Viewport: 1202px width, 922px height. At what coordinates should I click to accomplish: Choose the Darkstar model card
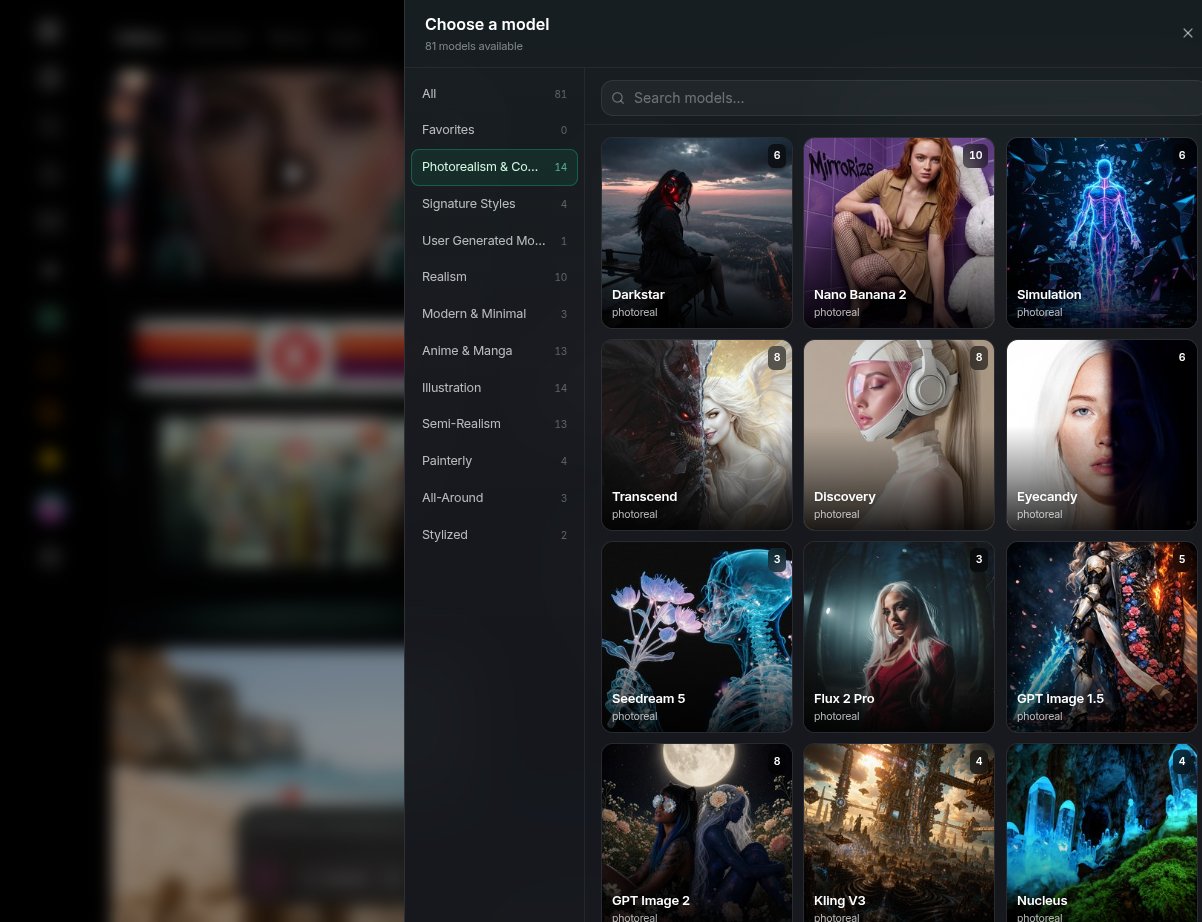697,233
